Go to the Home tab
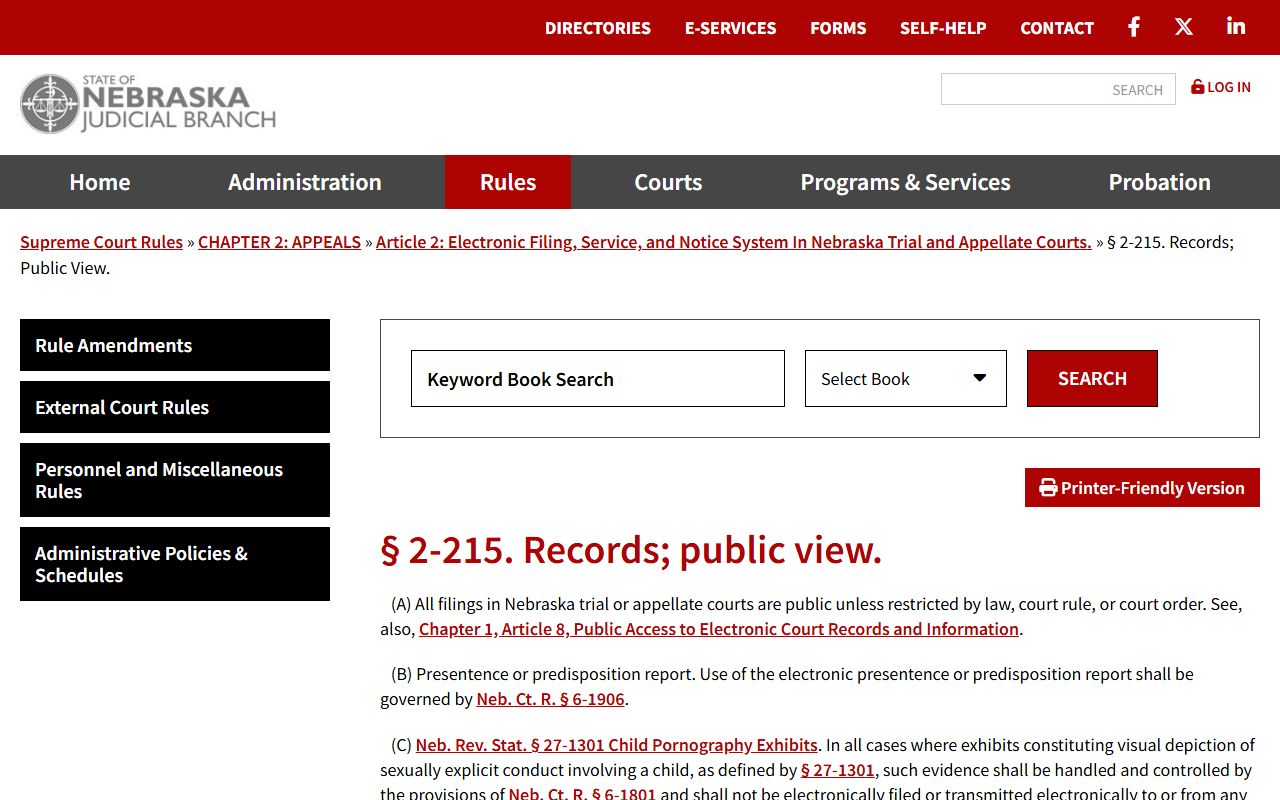Image resolution: width=1280 pixels, height=800 pixels. 100,182
